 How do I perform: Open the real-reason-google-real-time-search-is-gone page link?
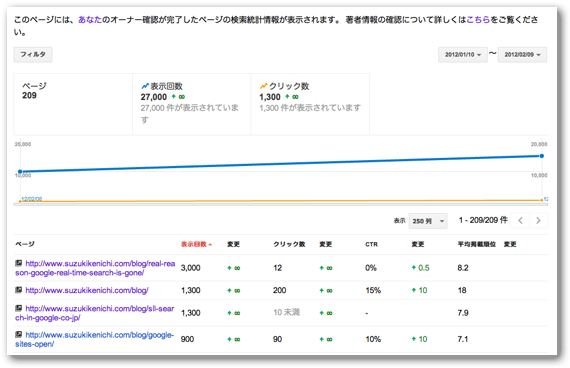click(95, 268)
